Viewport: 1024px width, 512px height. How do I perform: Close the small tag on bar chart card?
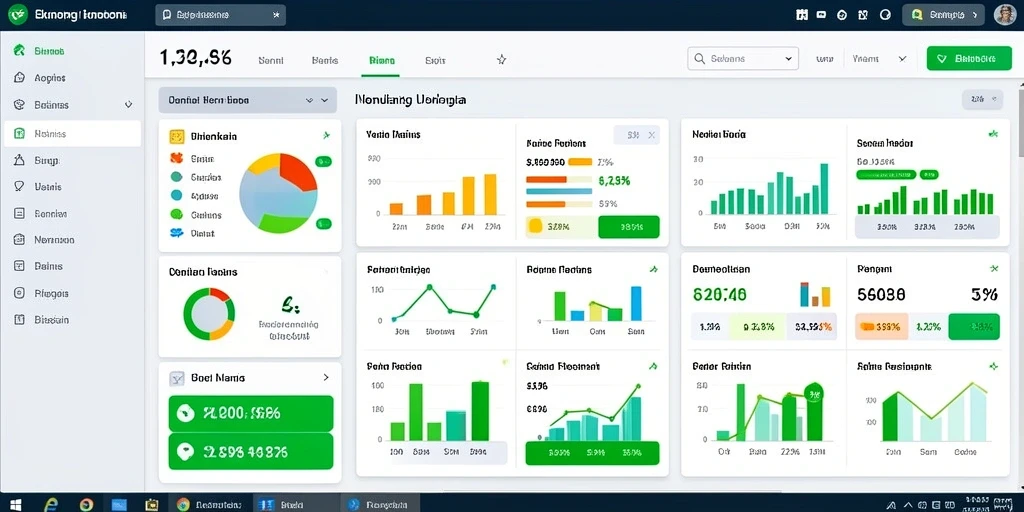coord(651,135)
